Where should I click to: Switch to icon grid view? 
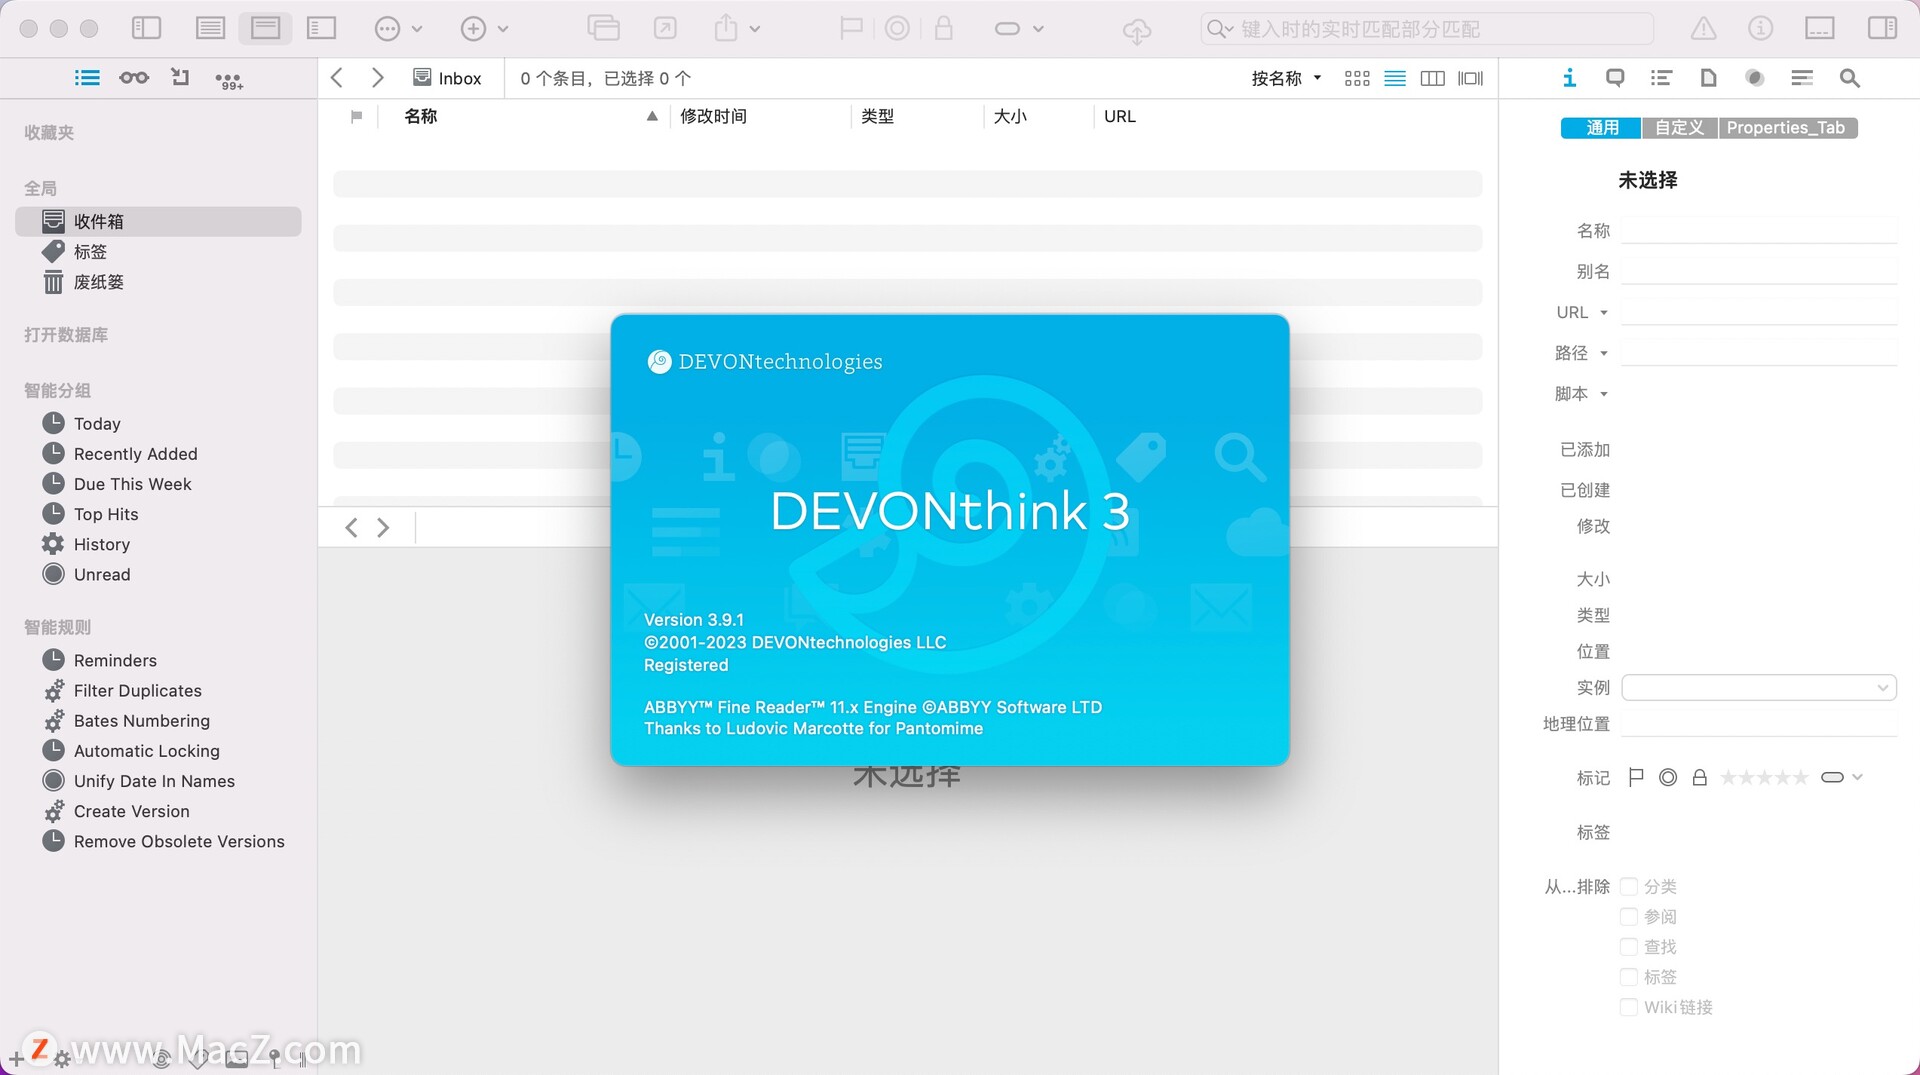click(x=1357, y=78)
